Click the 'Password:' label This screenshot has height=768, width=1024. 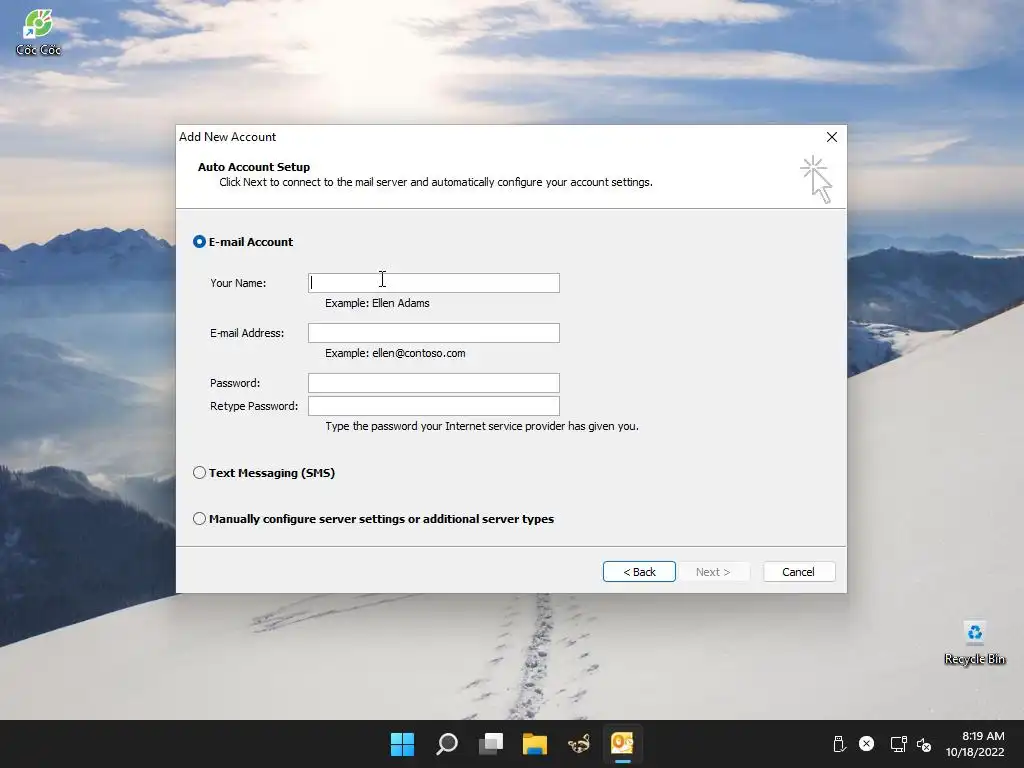pyautogui.click(x=235, y=383)
